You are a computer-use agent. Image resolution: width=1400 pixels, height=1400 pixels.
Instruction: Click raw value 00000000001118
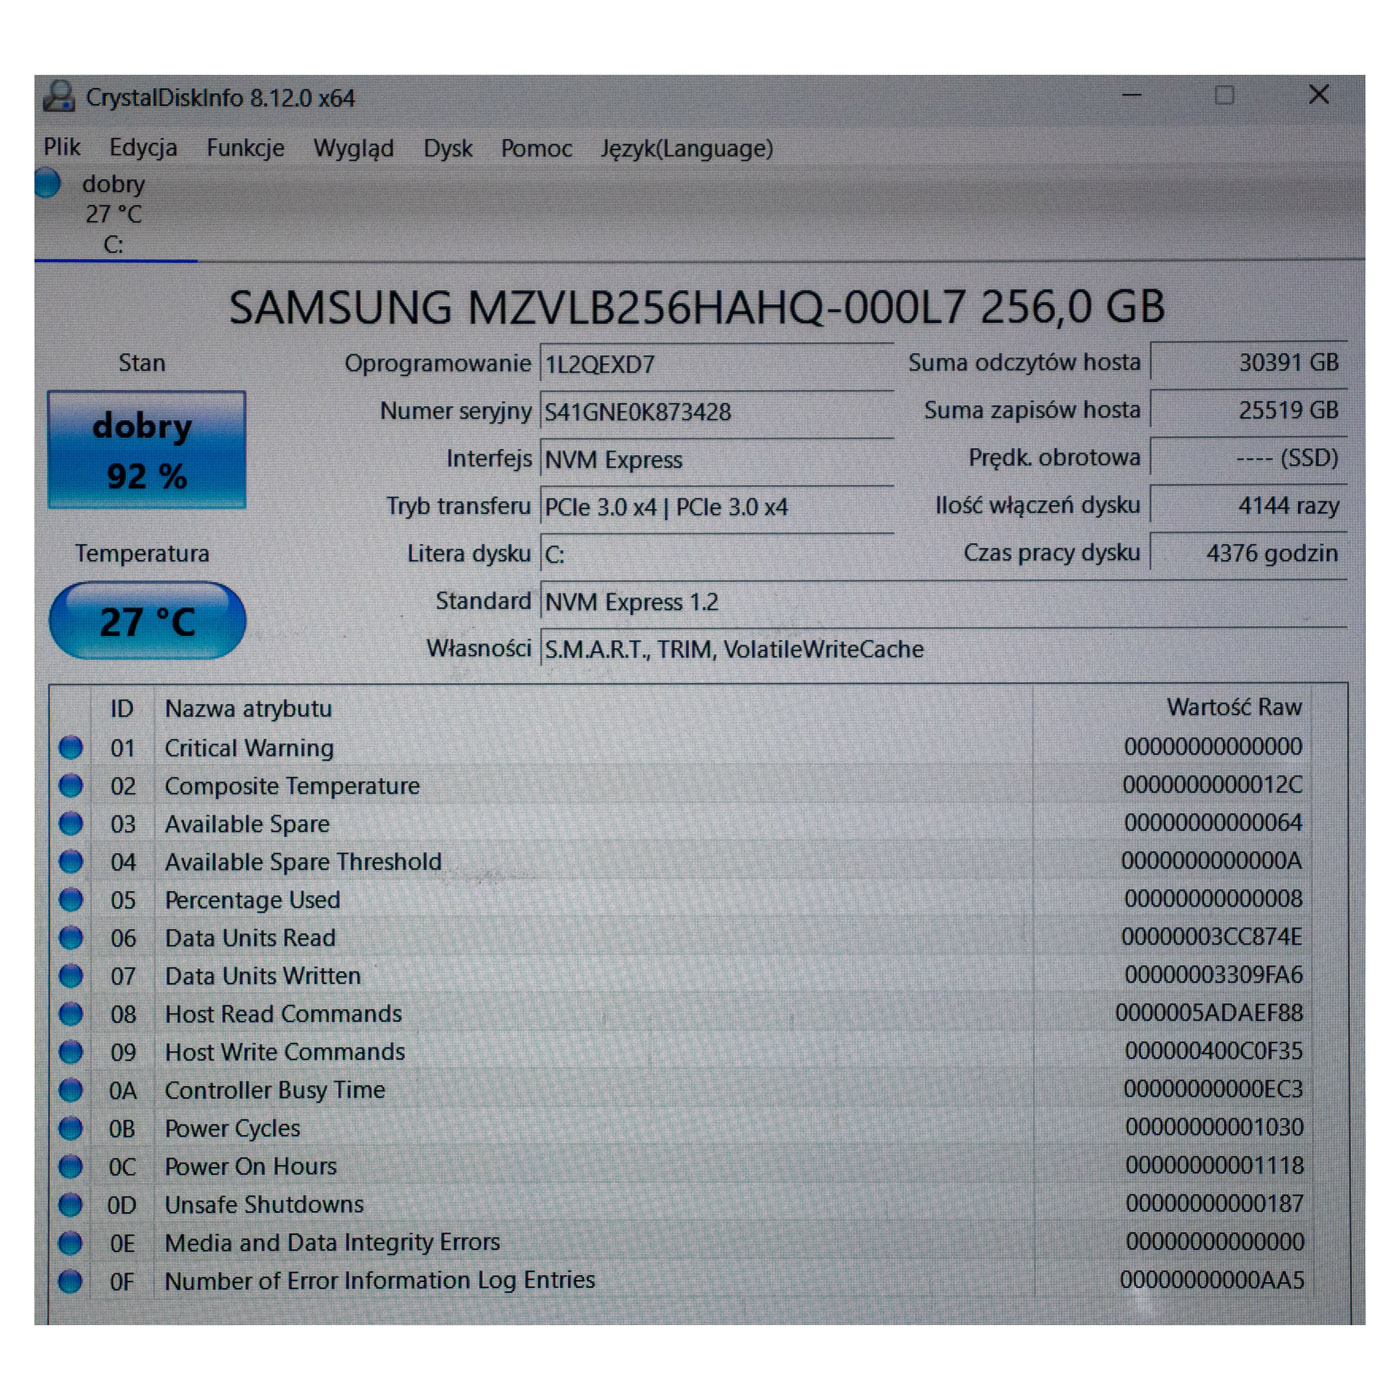coord(1214,1165)
